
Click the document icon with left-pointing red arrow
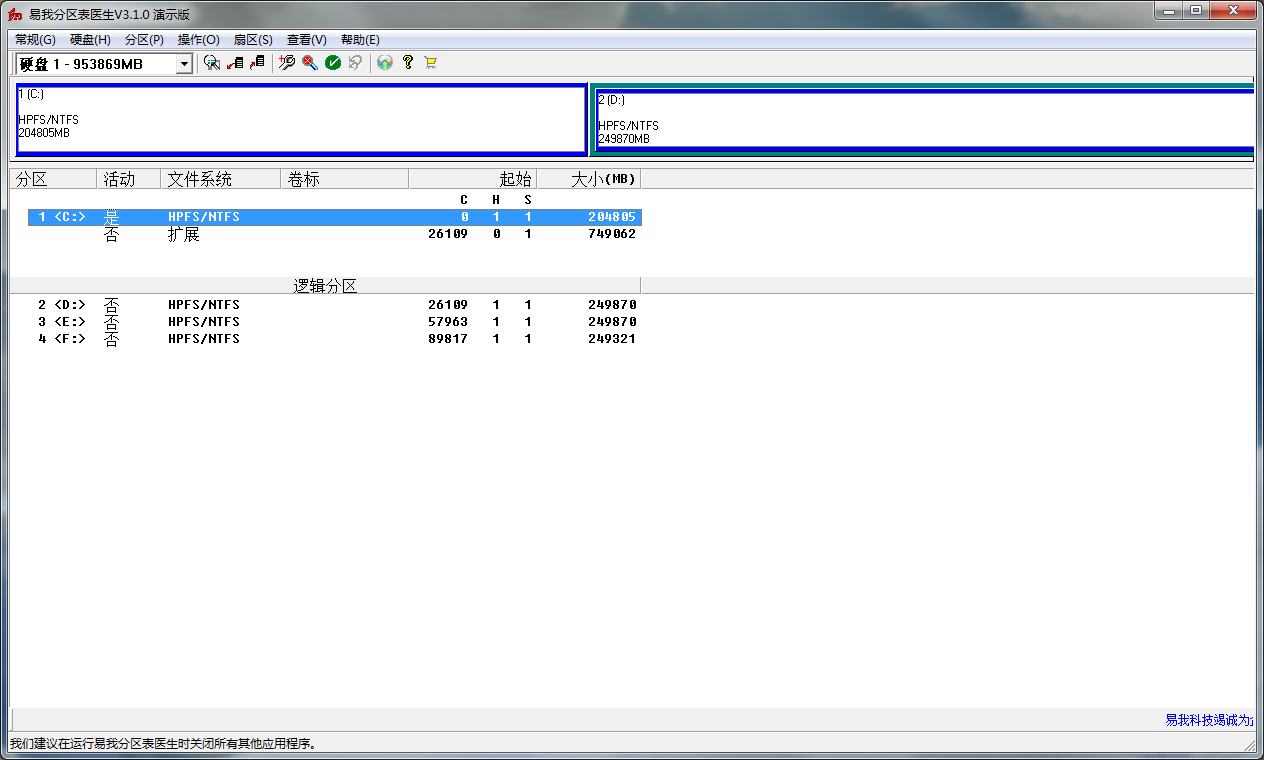coord(235,63)
